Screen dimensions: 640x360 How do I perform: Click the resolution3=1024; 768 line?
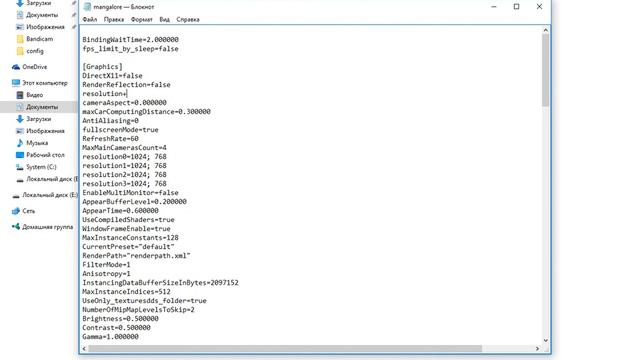124,184
